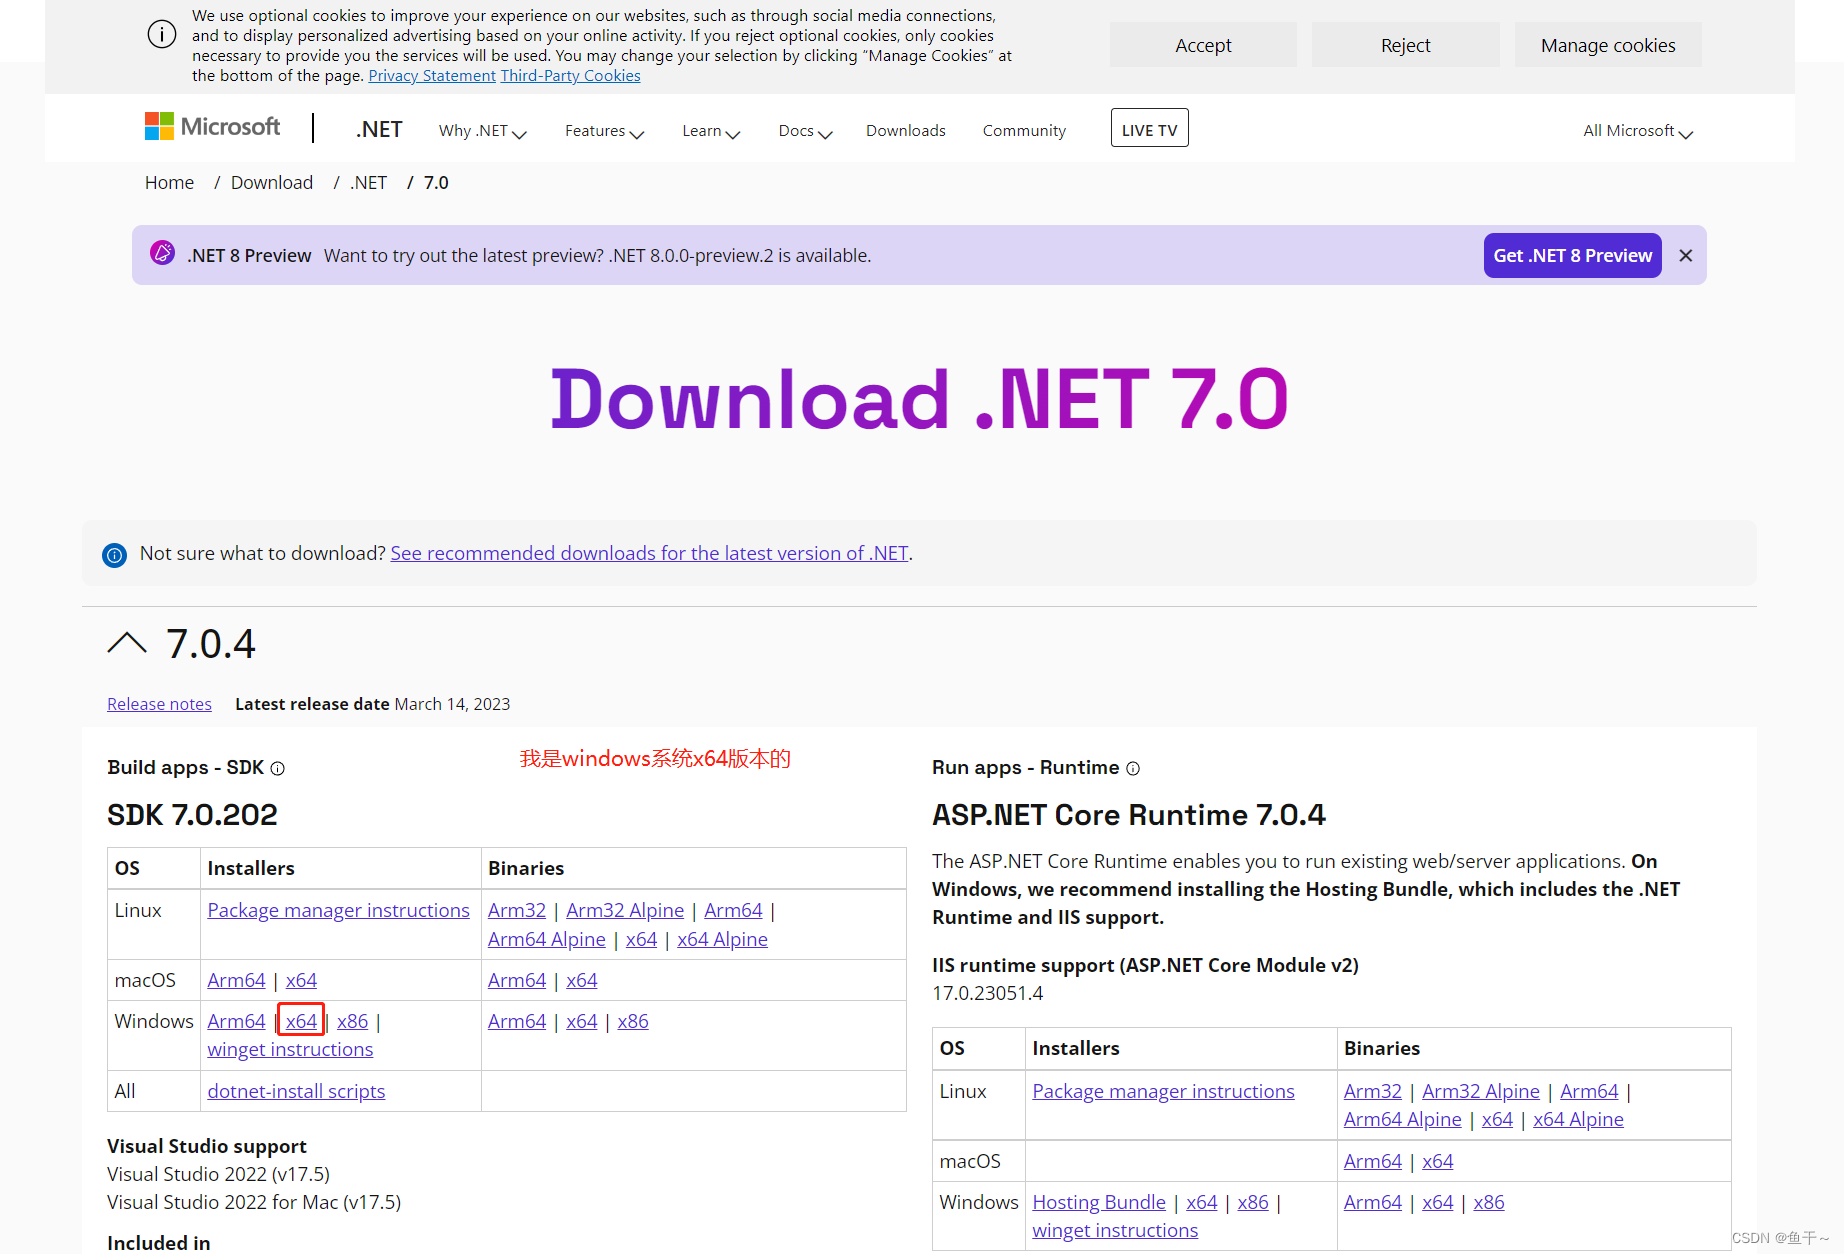Accept optional cookies
Image resolution: width=1844 pixels, height=1254 pixels.
click(1203, 45)
